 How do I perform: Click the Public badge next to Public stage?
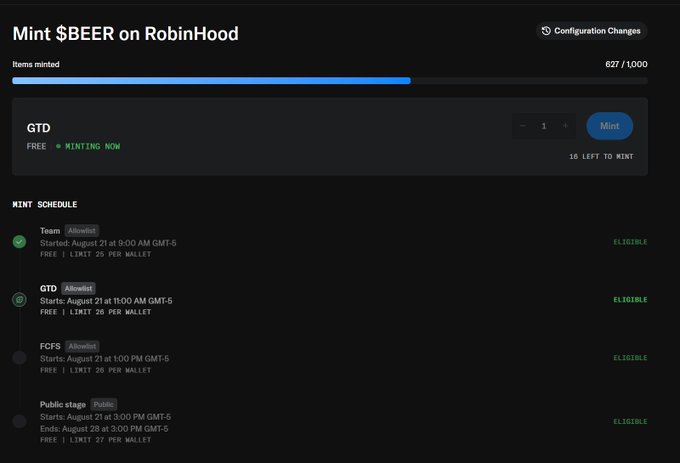point(104,404)
